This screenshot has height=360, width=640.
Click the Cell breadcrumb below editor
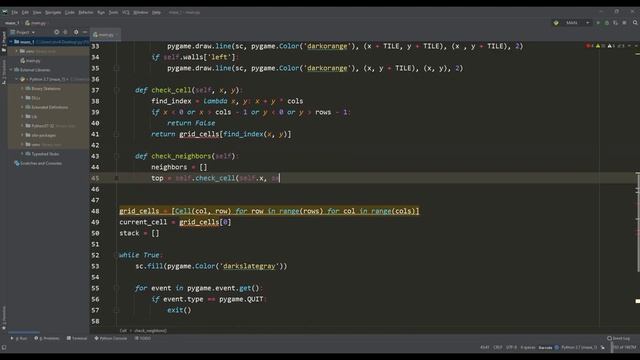tap(123, 331)
